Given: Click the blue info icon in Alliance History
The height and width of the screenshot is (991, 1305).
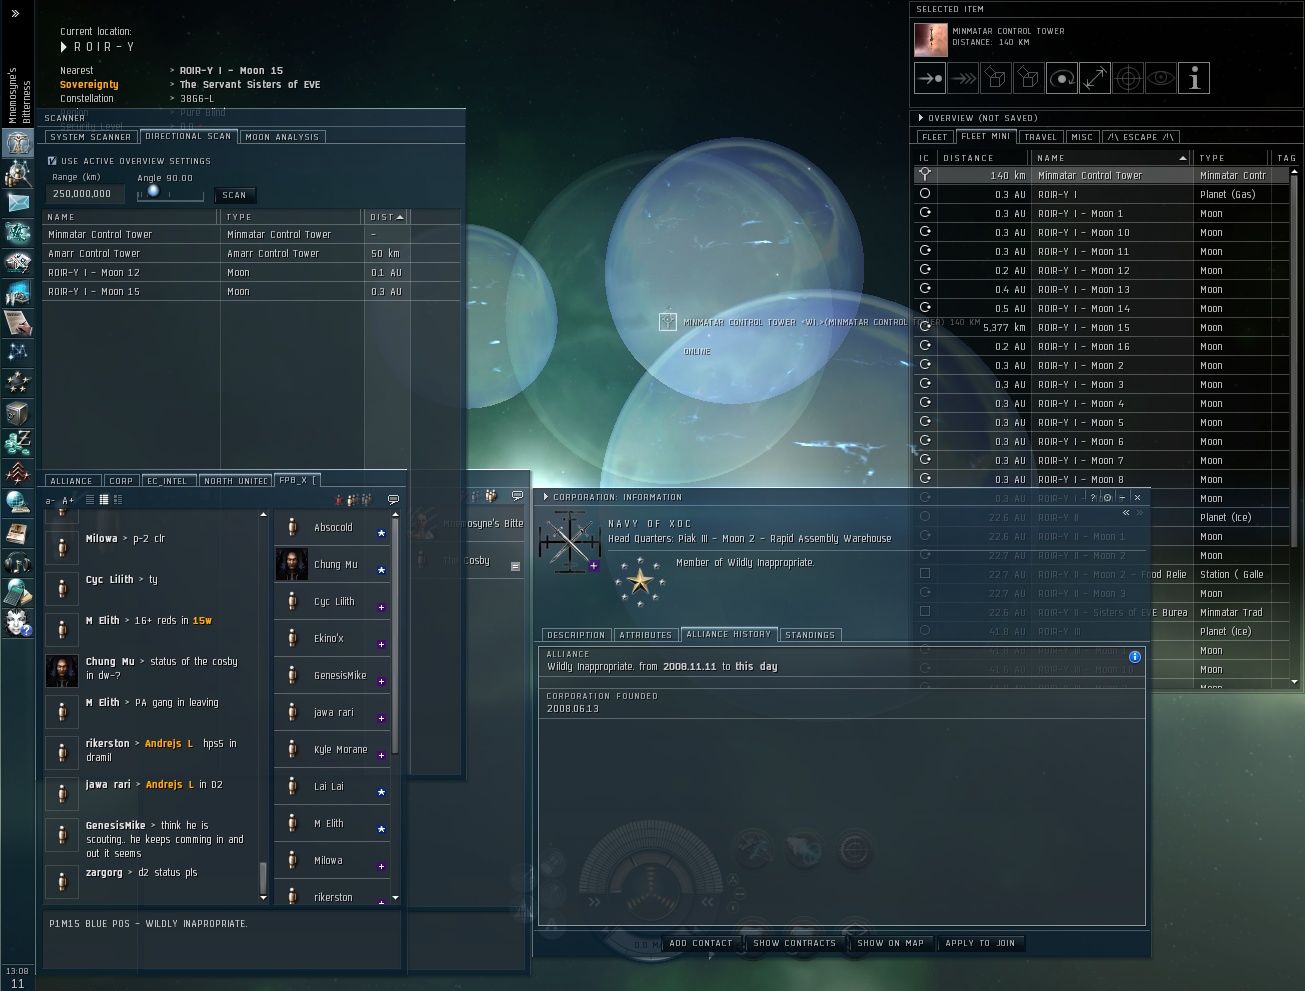Looking at the screenshot, I should (x=1135, y=657).
